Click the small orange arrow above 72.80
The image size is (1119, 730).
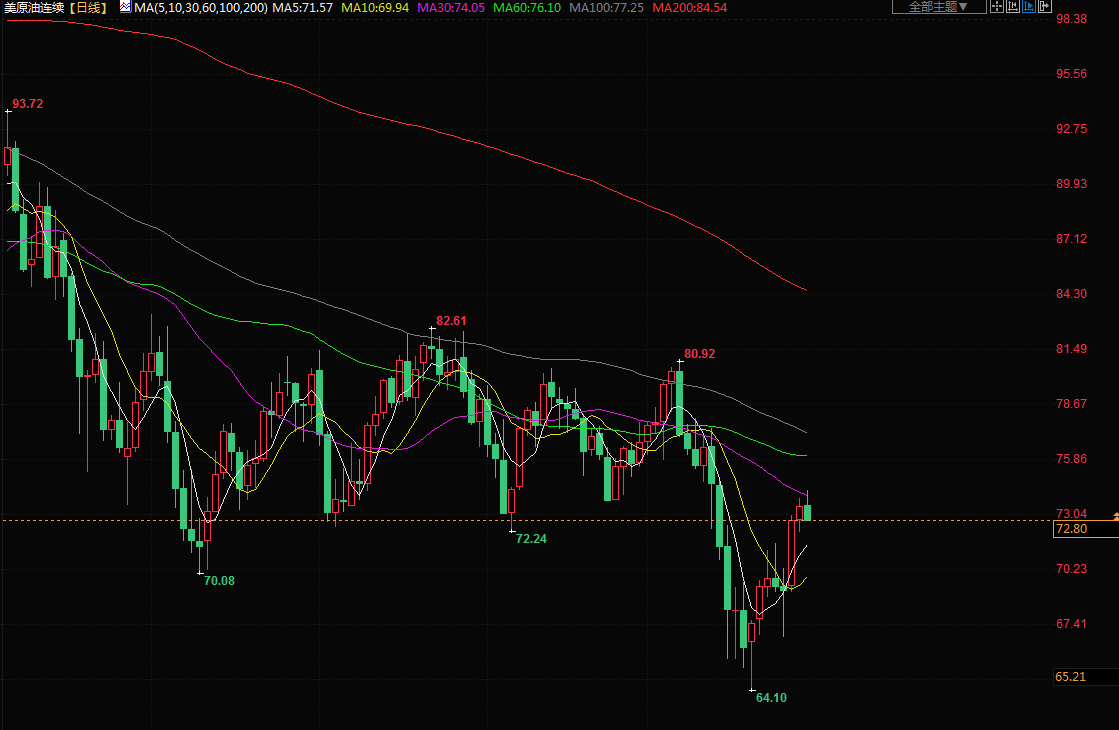click(x=1115, y=514)
